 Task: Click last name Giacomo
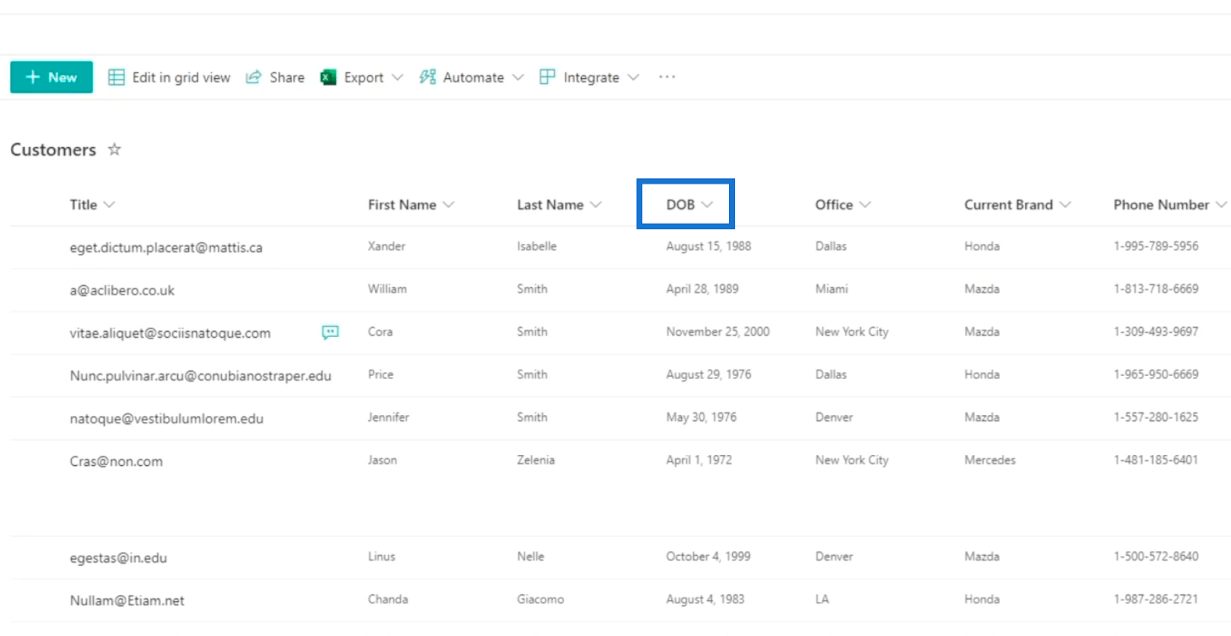coord(540,600)
